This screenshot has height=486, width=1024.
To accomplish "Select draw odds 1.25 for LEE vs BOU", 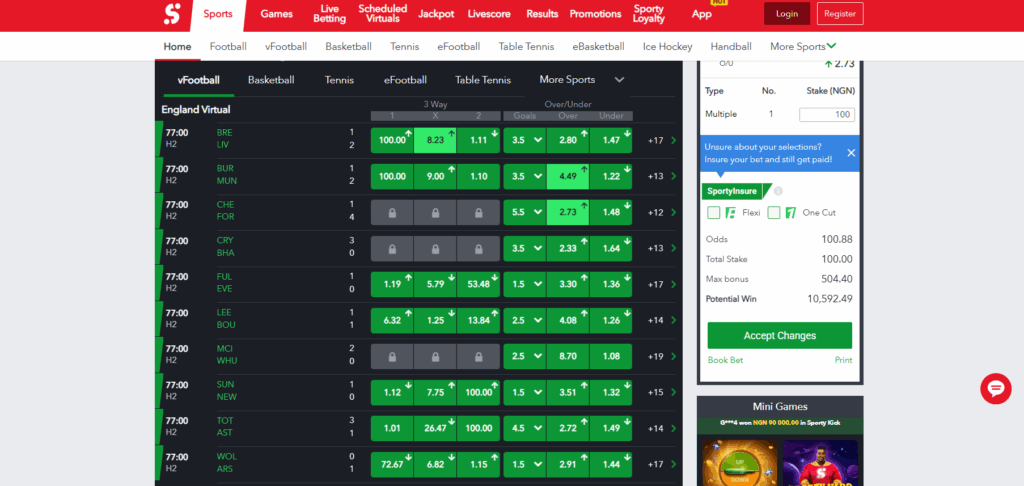I will [435, 321].
